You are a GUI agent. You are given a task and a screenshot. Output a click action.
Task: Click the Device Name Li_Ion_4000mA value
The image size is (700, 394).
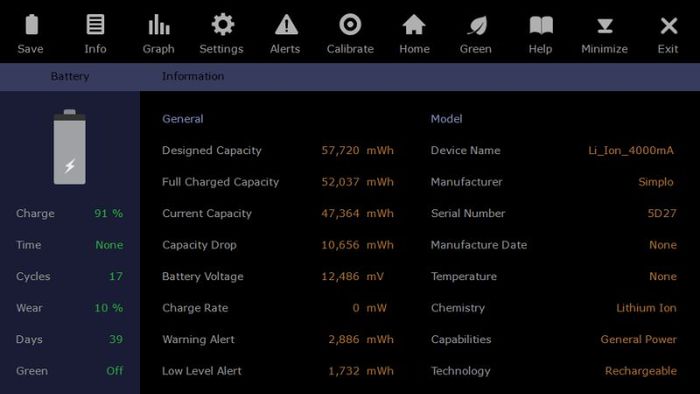point(631,151)
